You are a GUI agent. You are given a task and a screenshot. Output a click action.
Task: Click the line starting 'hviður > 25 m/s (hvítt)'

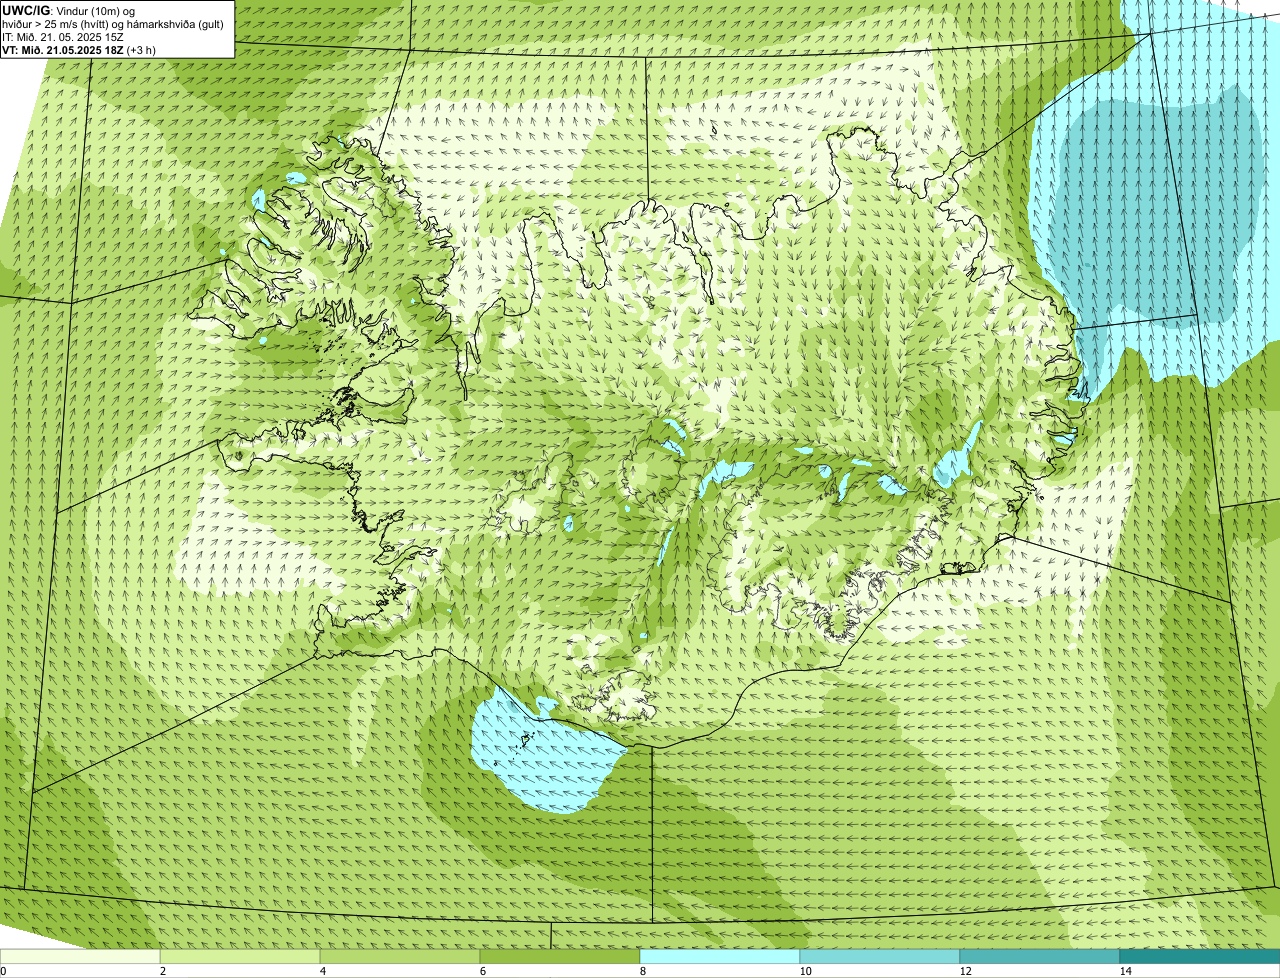[113, 23]
